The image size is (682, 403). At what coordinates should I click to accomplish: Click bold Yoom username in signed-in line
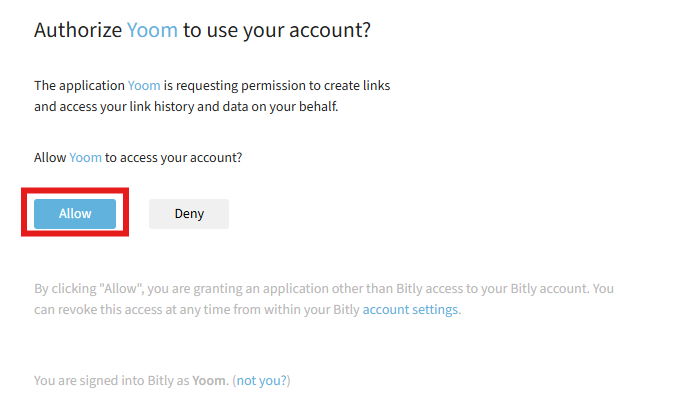tap(209, 380)
